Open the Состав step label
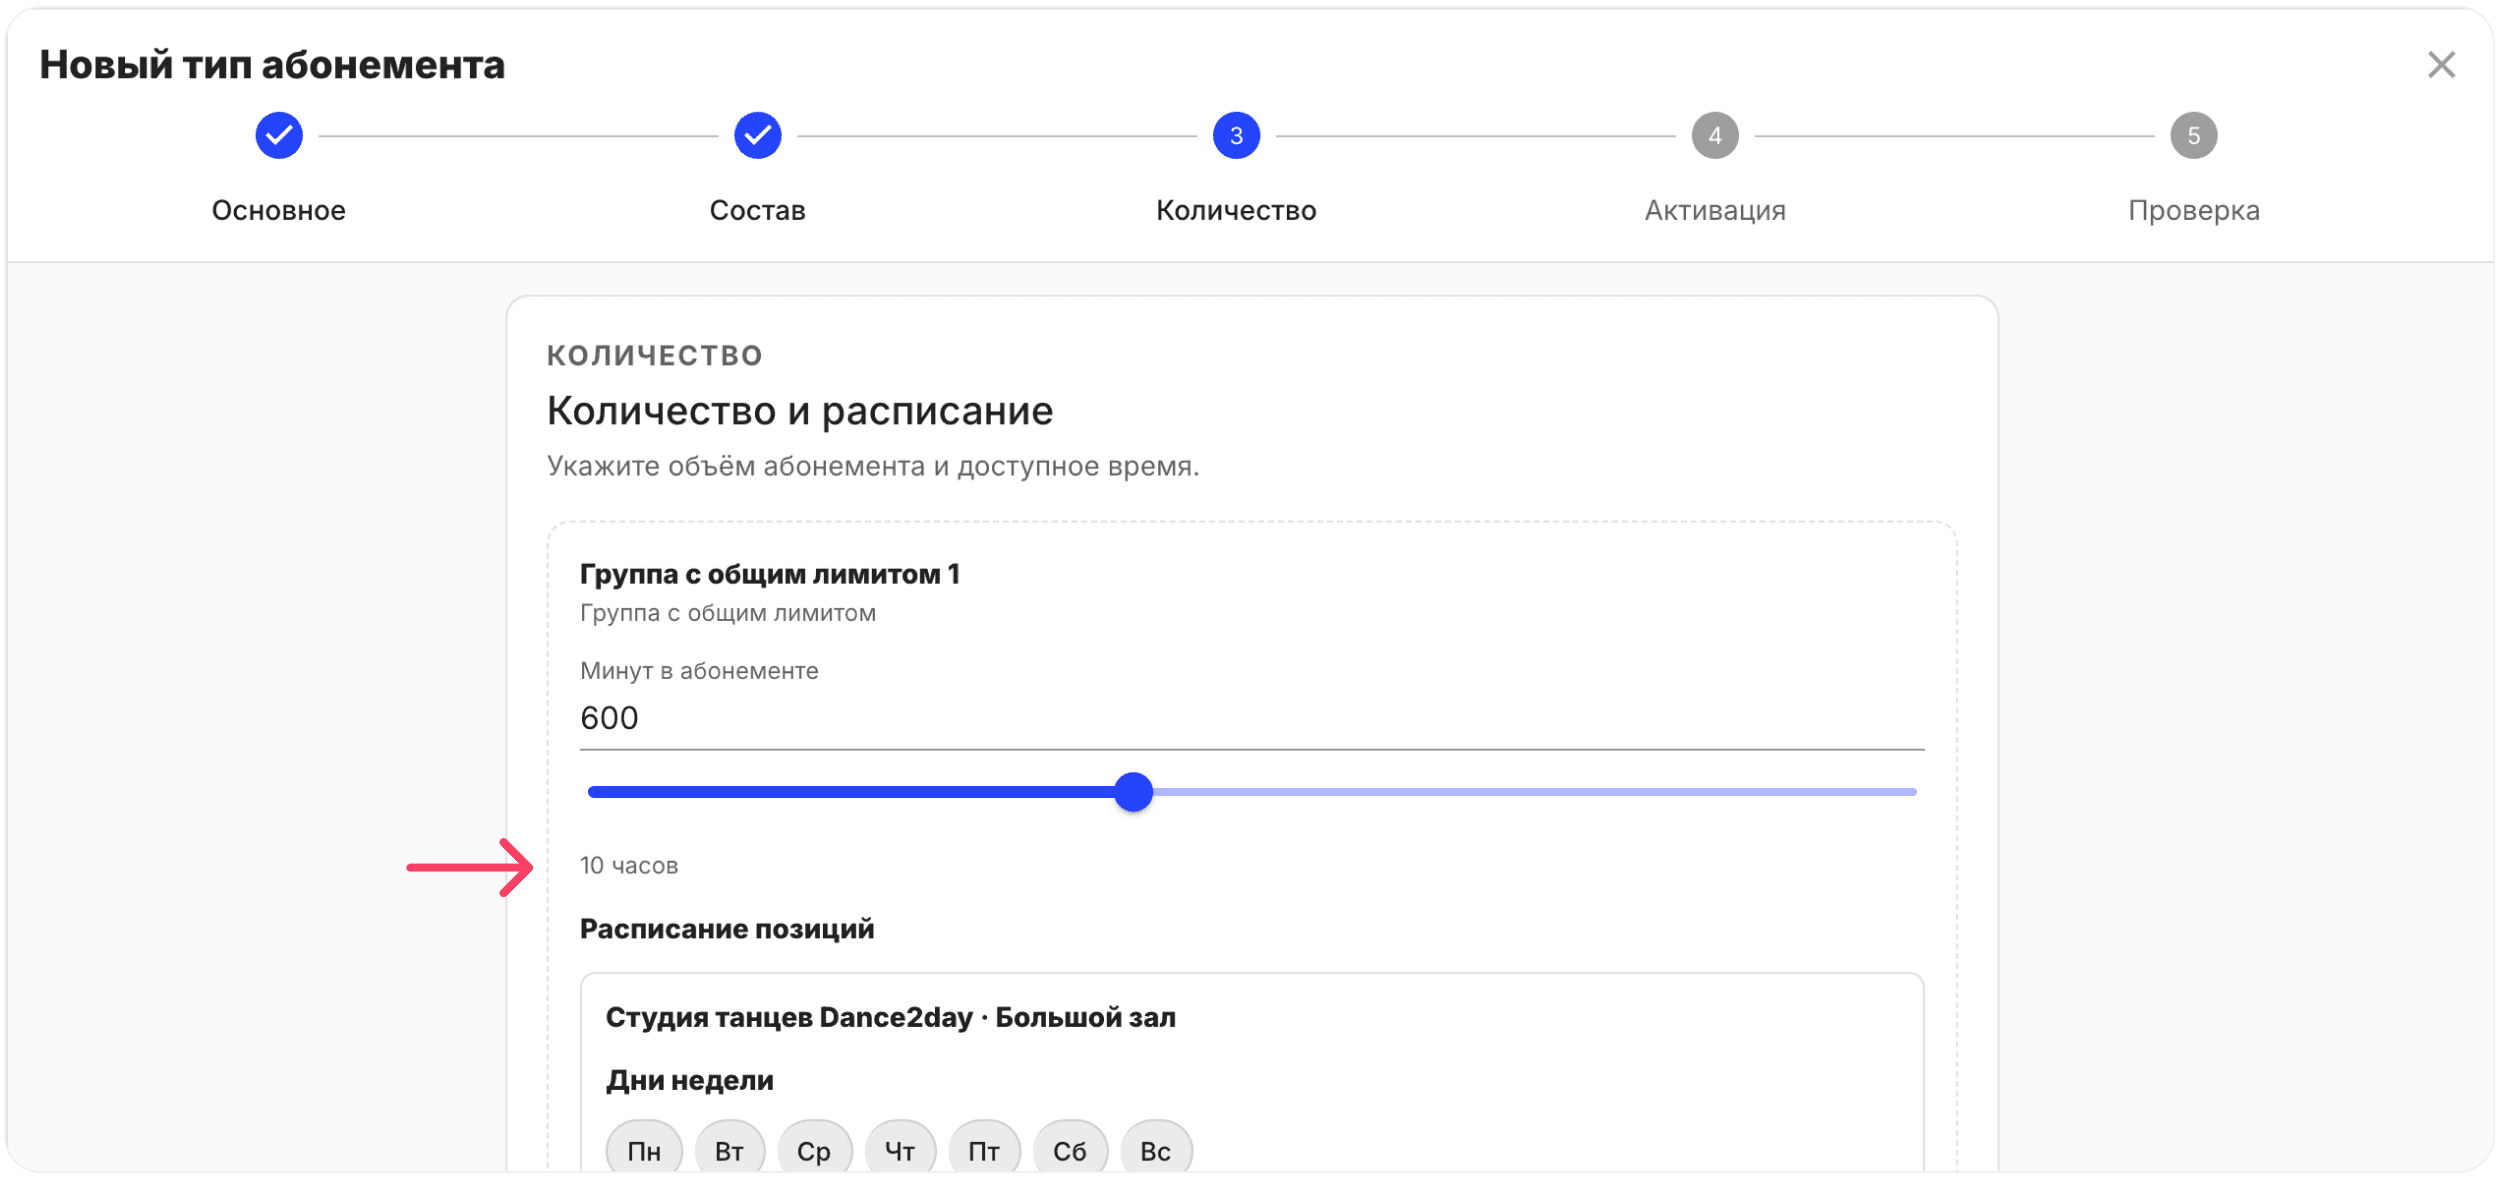The height and width of the screenshot is (1179, 2500). (757, 210)
